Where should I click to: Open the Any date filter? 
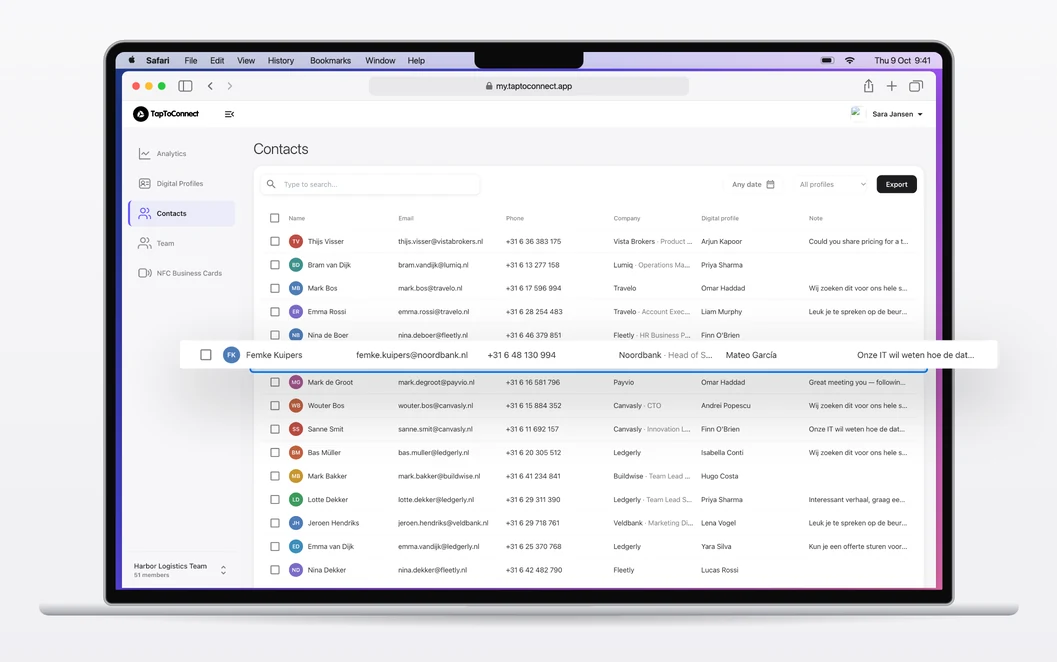click(754, 184)
